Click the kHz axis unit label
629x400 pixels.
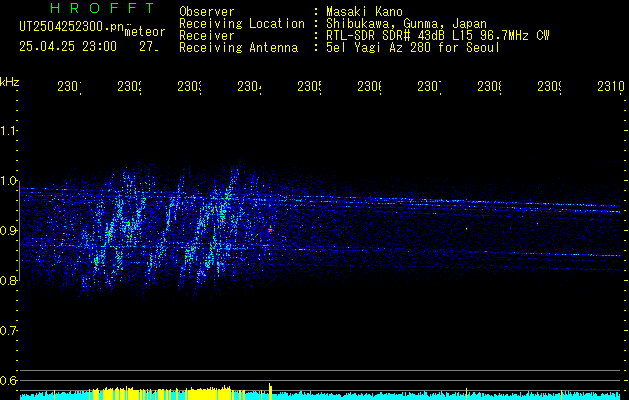click(10, 82)
